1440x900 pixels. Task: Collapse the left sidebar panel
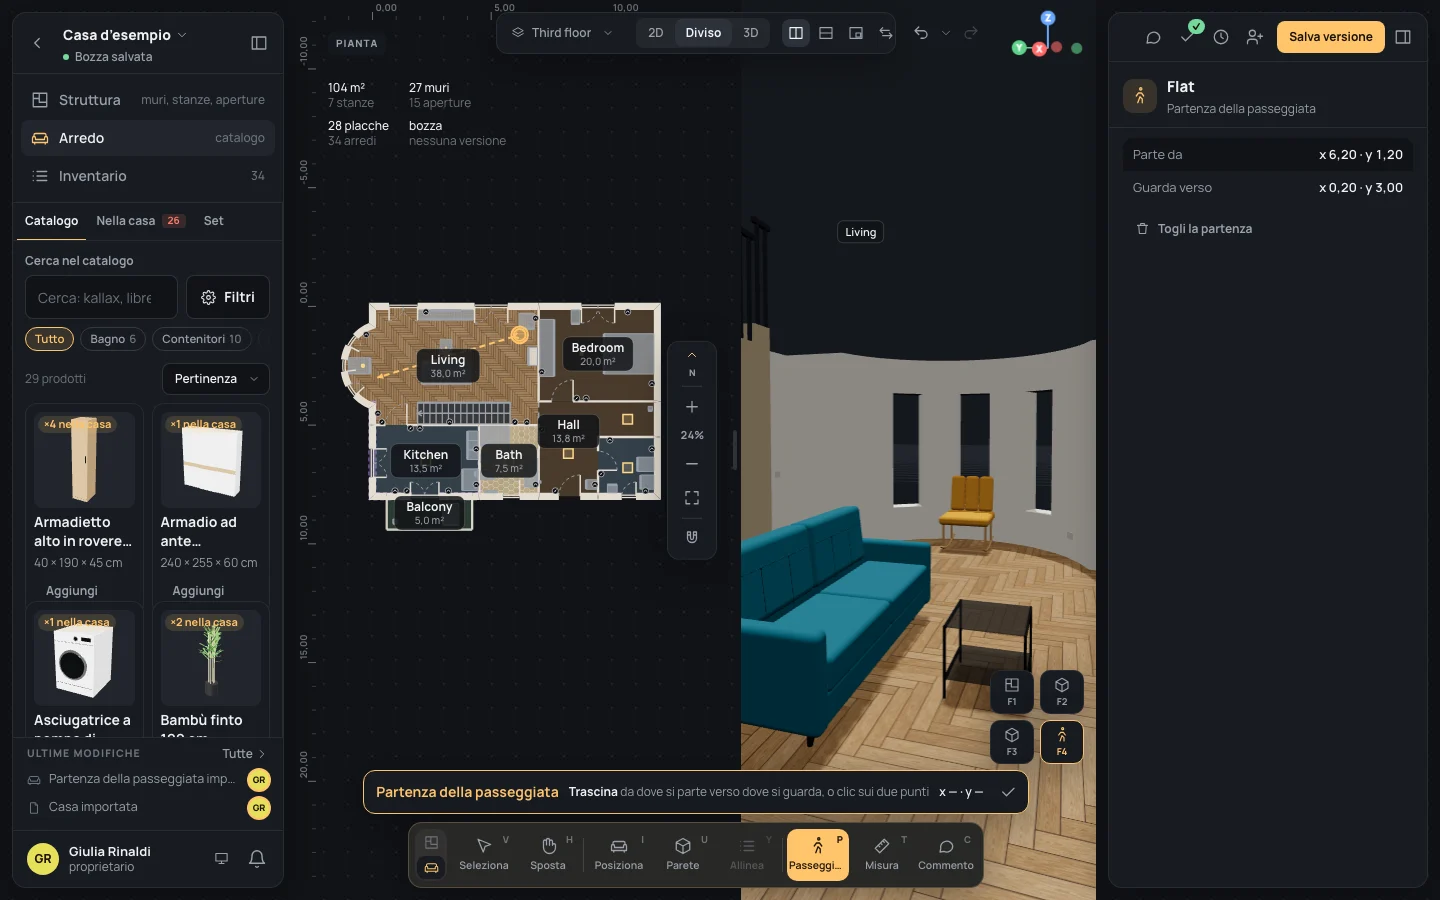point(259,43)
